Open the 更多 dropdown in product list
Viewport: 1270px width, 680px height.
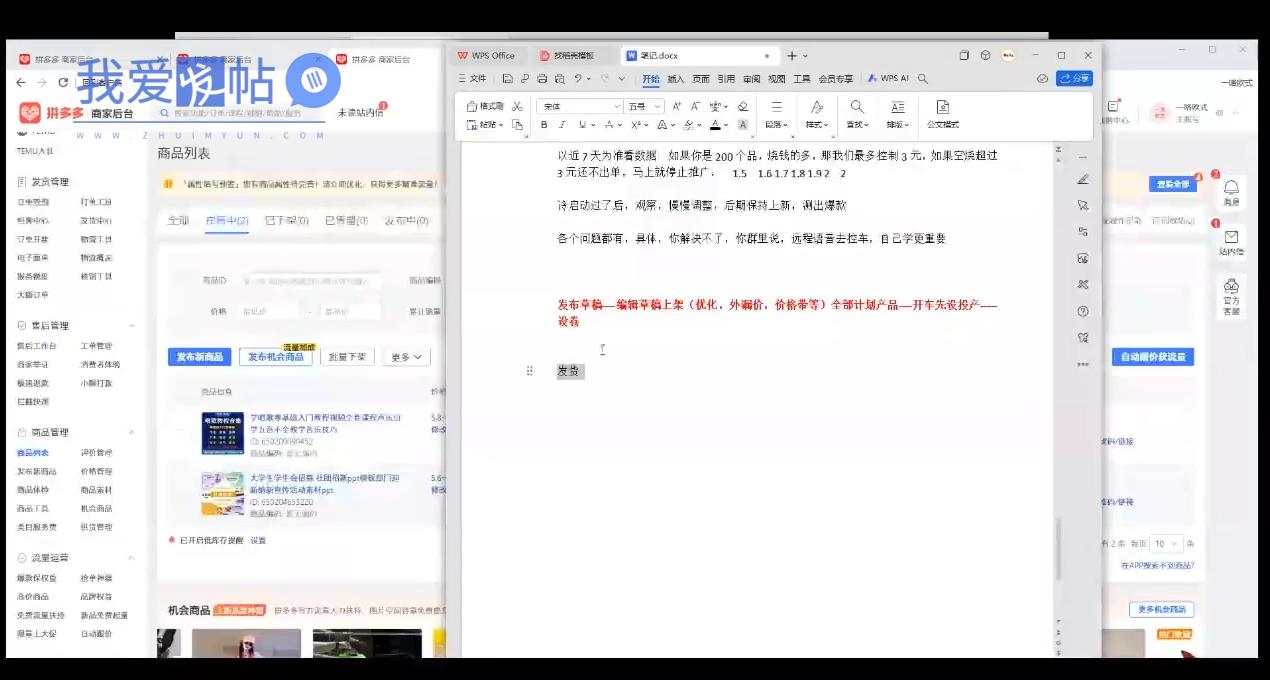(405, 357)
